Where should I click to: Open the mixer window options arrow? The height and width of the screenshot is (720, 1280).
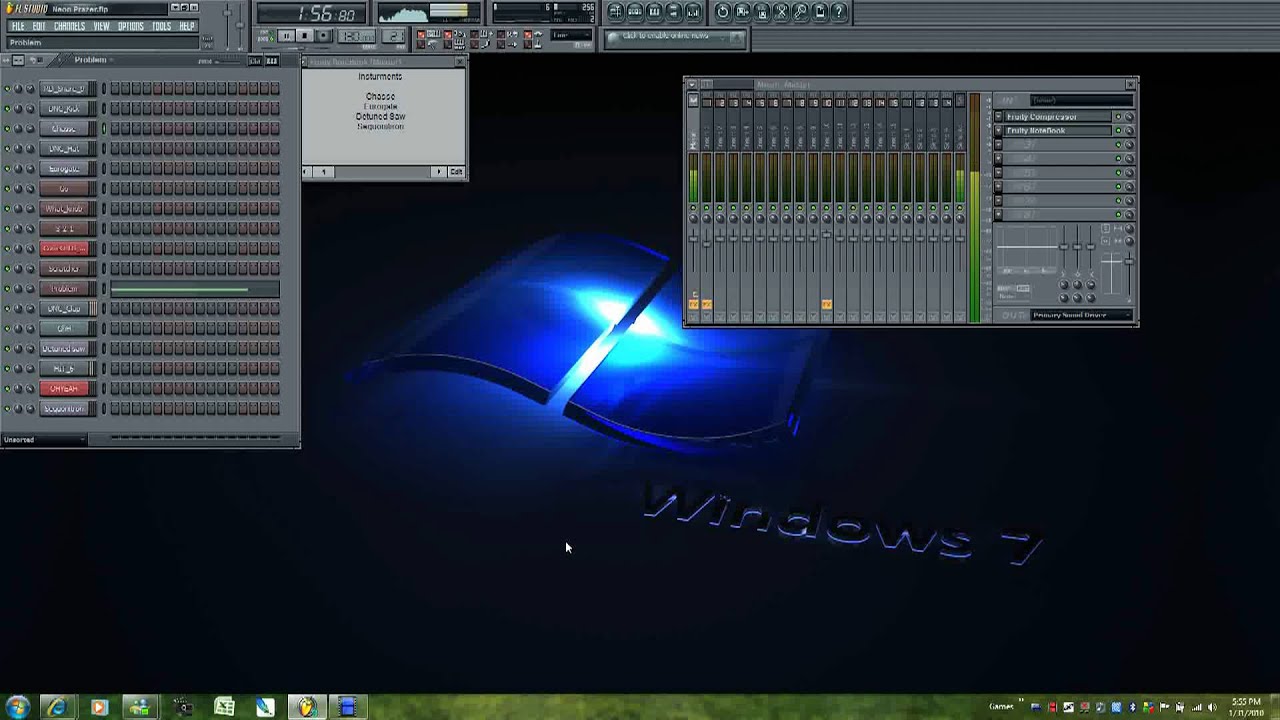point(692,85)
